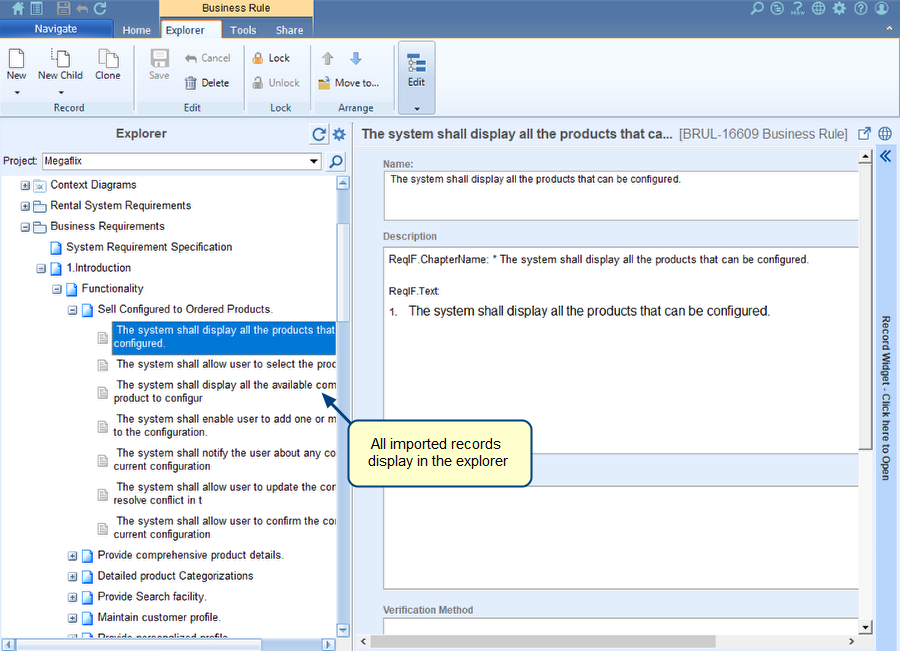
Task: Open the settings gear in the title bar
Action: (x=840, y=8)
